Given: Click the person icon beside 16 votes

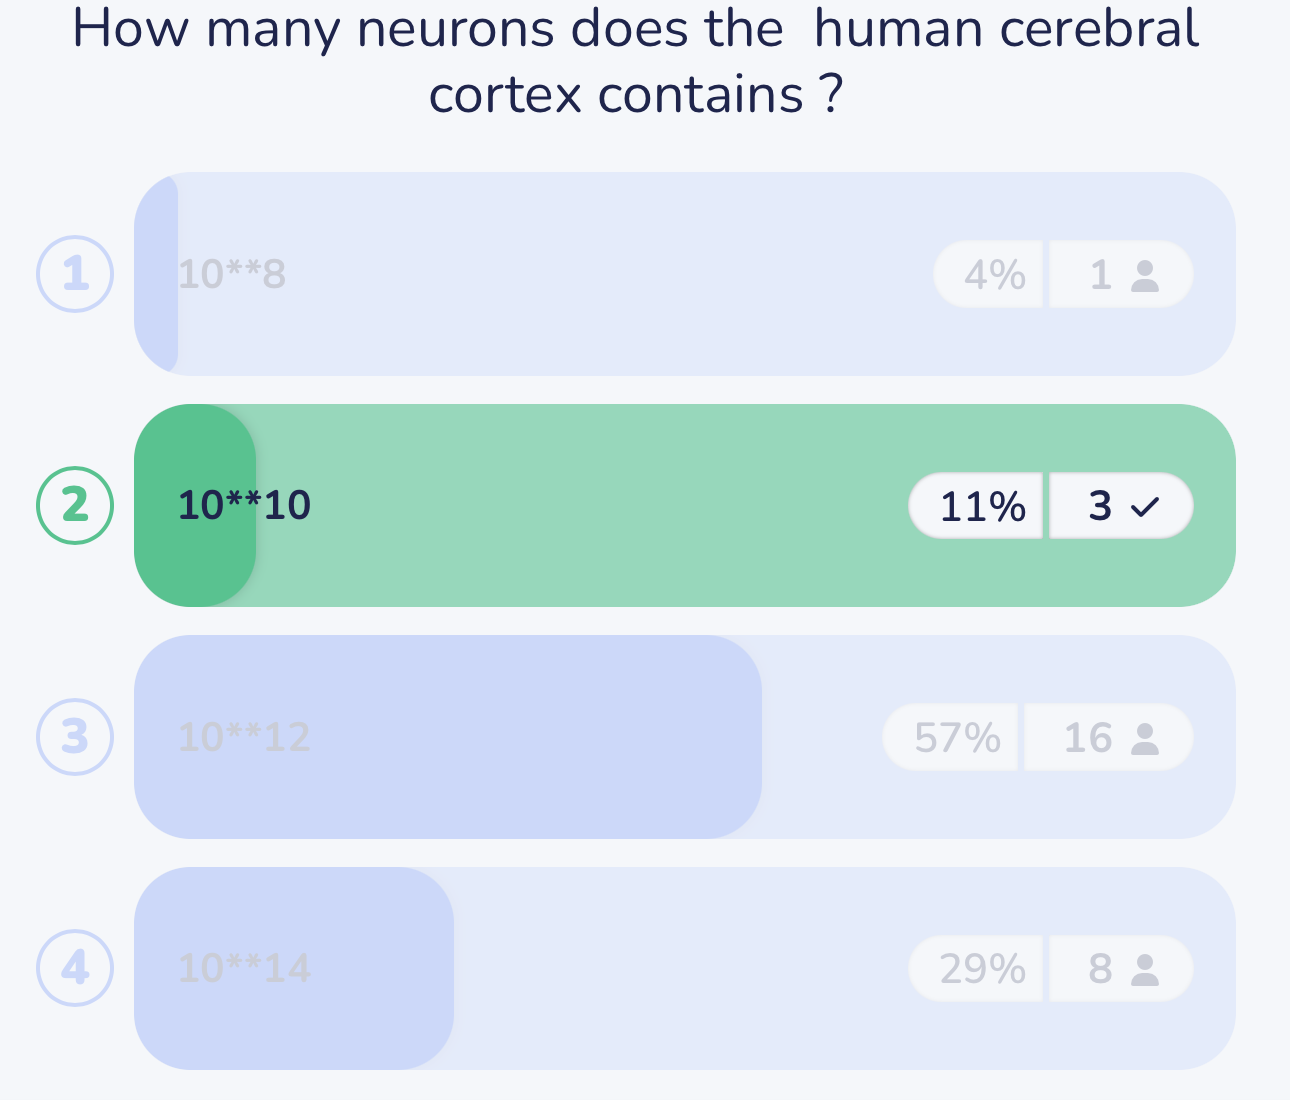Looking at the screenshot, I should [x=1144, y=738].
